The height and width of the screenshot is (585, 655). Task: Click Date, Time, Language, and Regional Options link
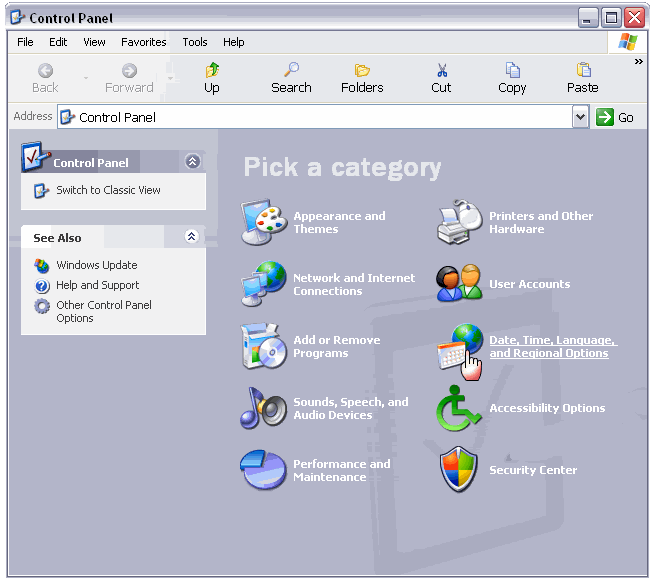(x=553, y=347)
